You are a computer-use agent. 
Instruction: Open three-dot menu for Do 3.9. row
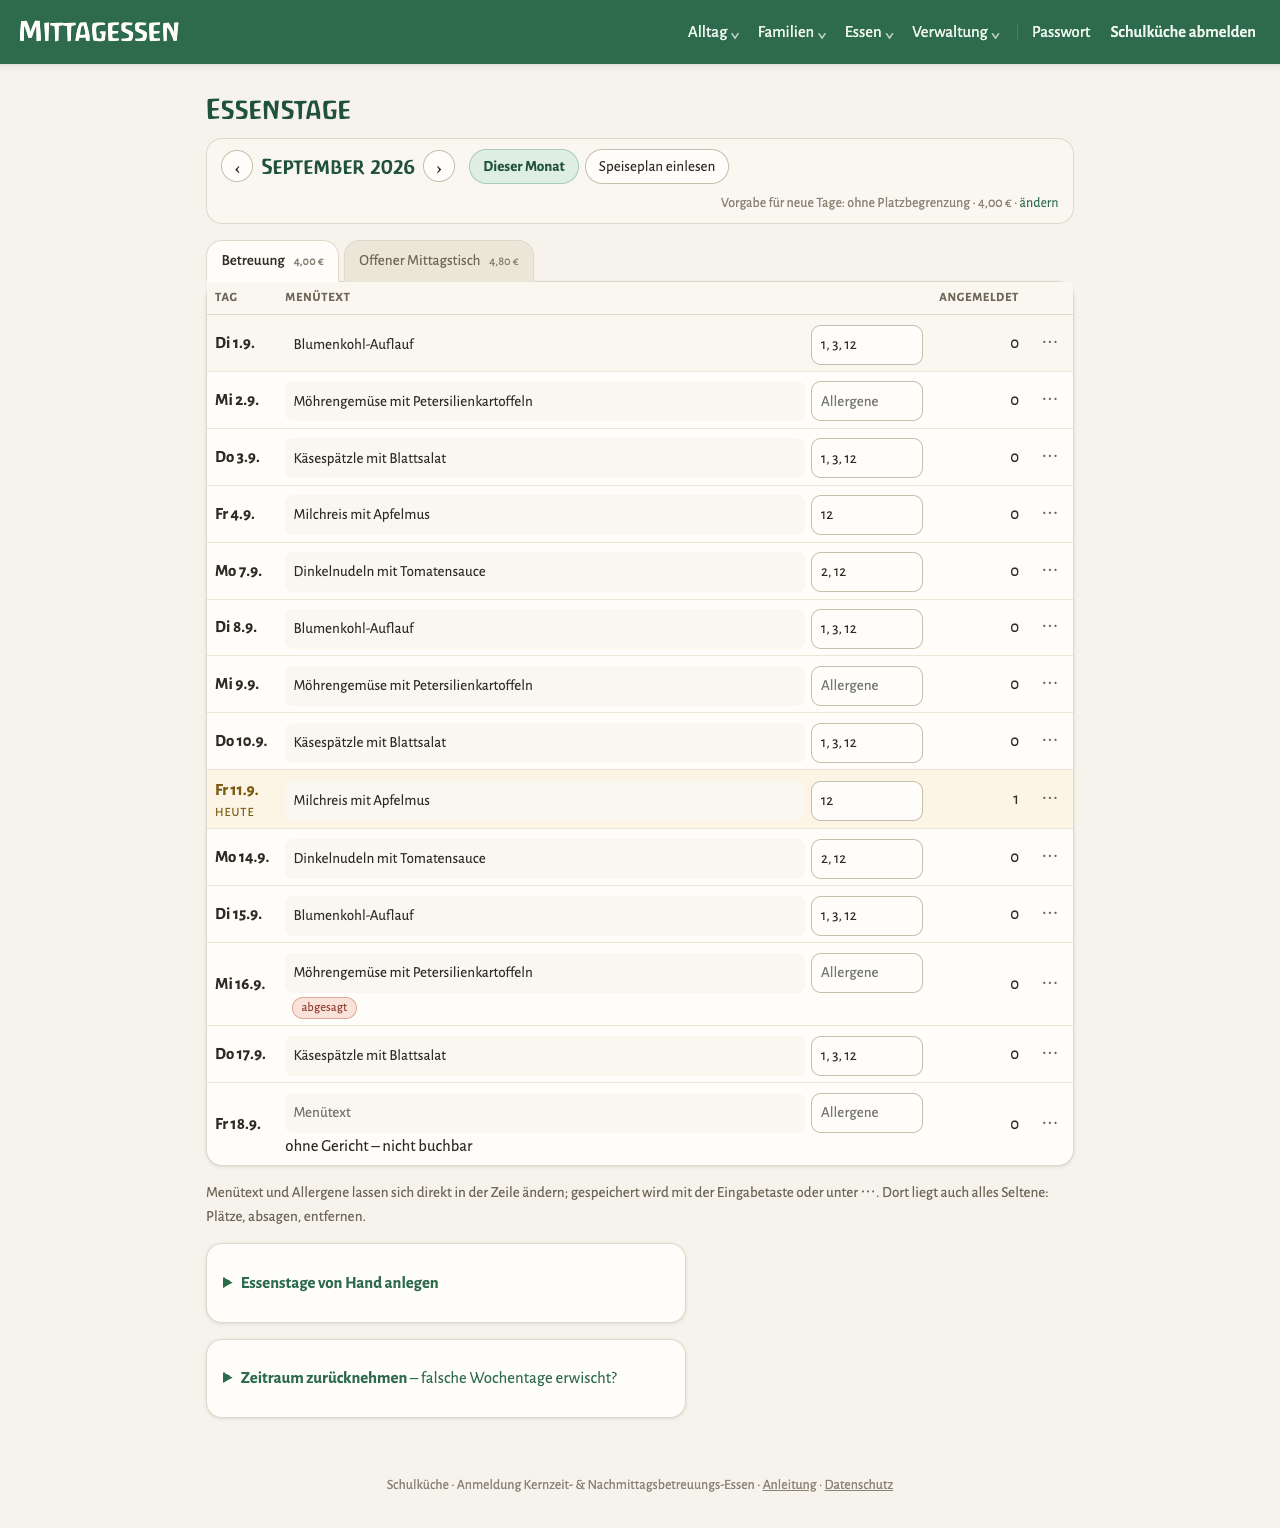1050,456
